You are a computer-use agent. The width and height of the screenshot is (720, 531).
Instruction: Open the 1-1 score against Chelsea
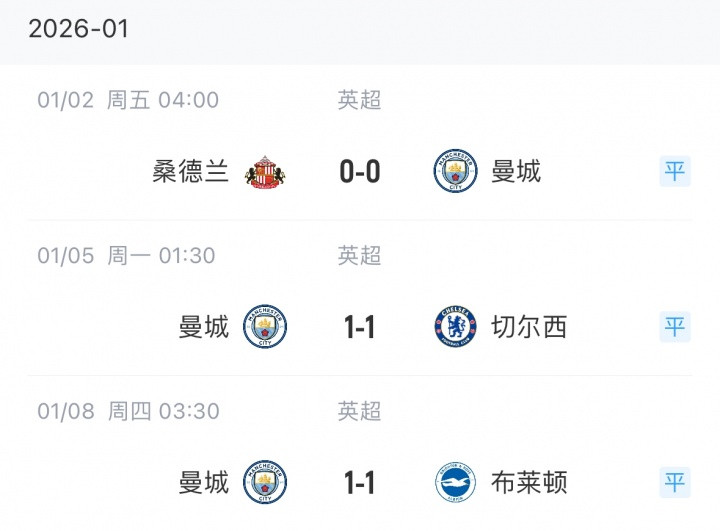coord(360,327)
